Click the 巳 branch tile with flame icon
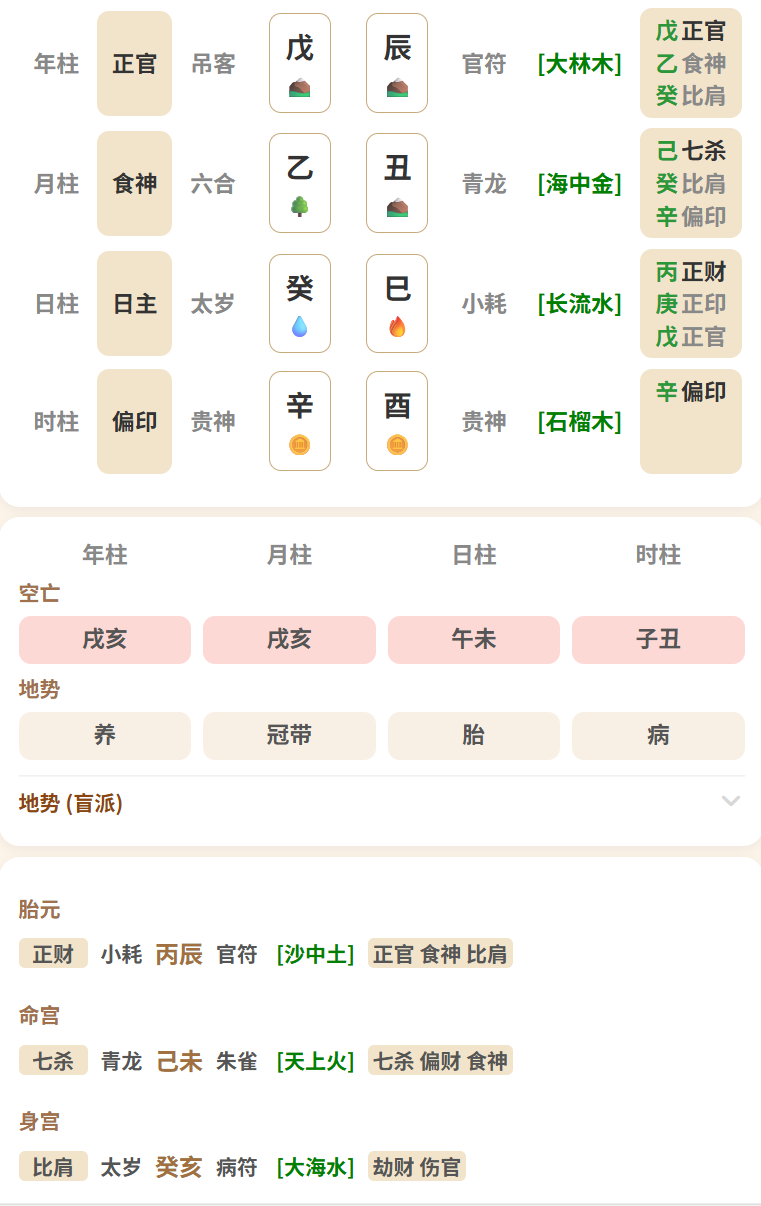Viewport: 761px width, 1206px height. (397, 303)
